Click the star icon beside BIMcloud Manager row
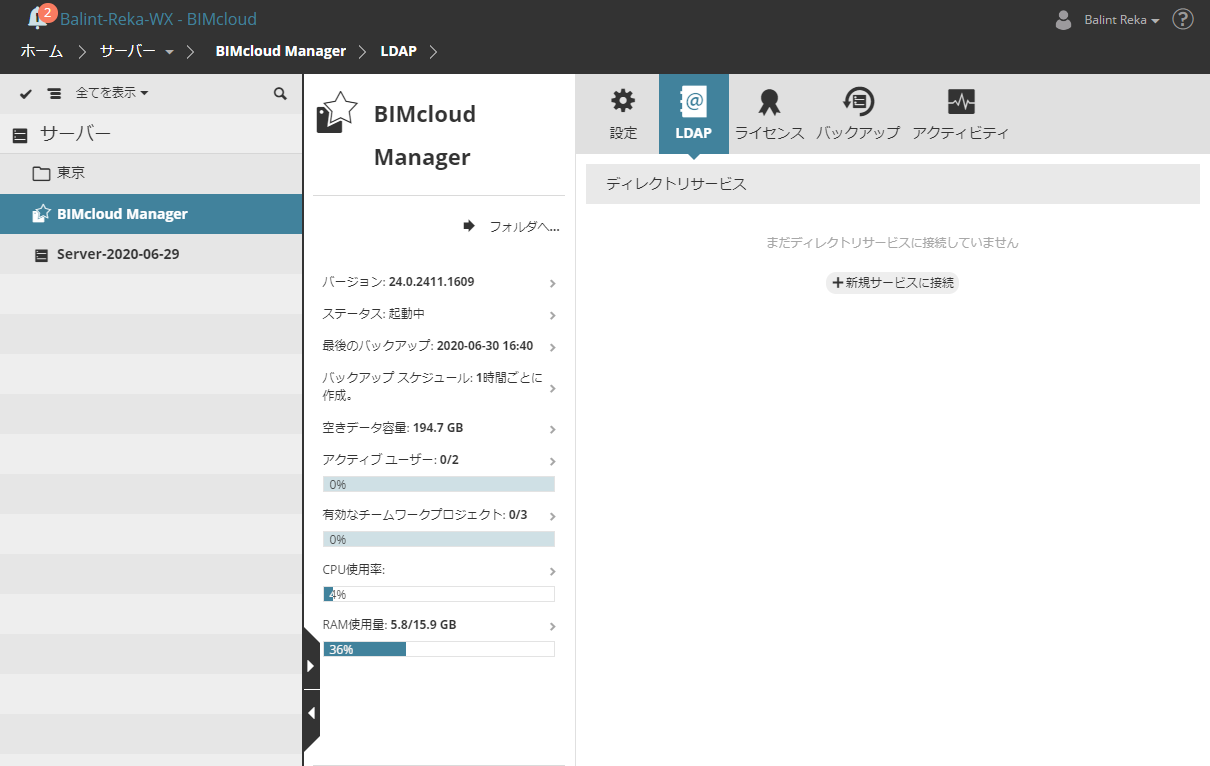 pyautogui.click(x=41, y=213)
